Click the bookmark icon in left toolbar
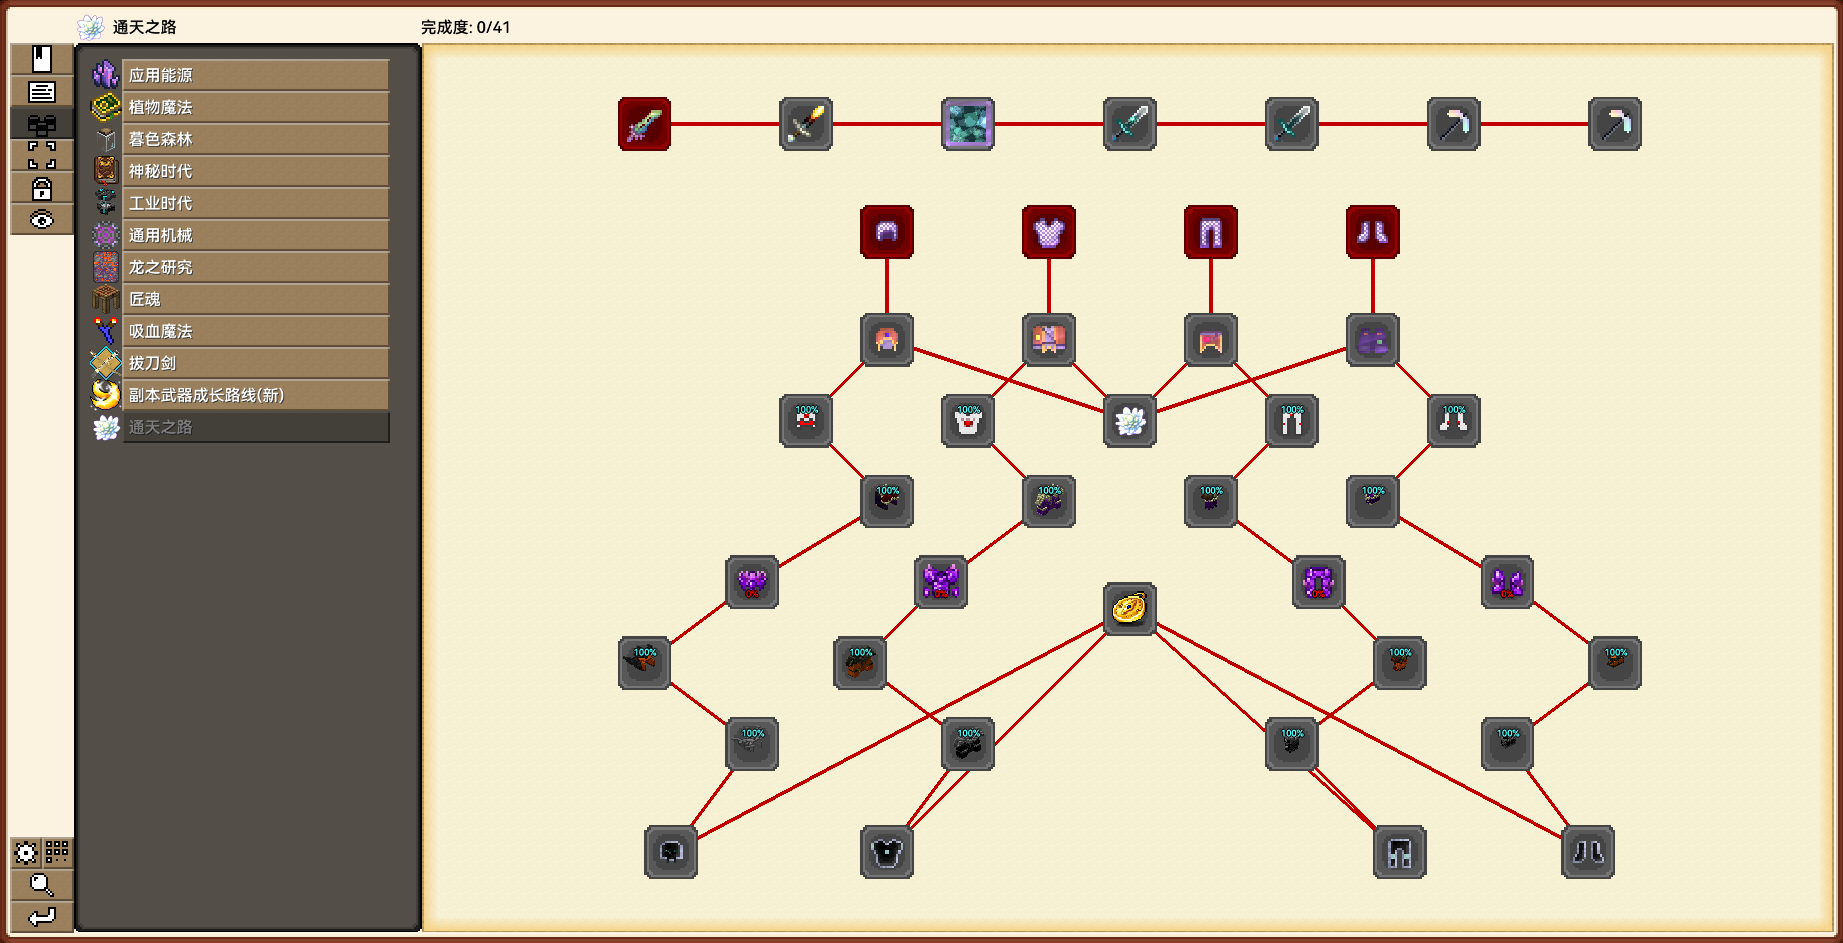Viewport: 1843px width, 943px height. pyautogui.click(x=41, y=59)
